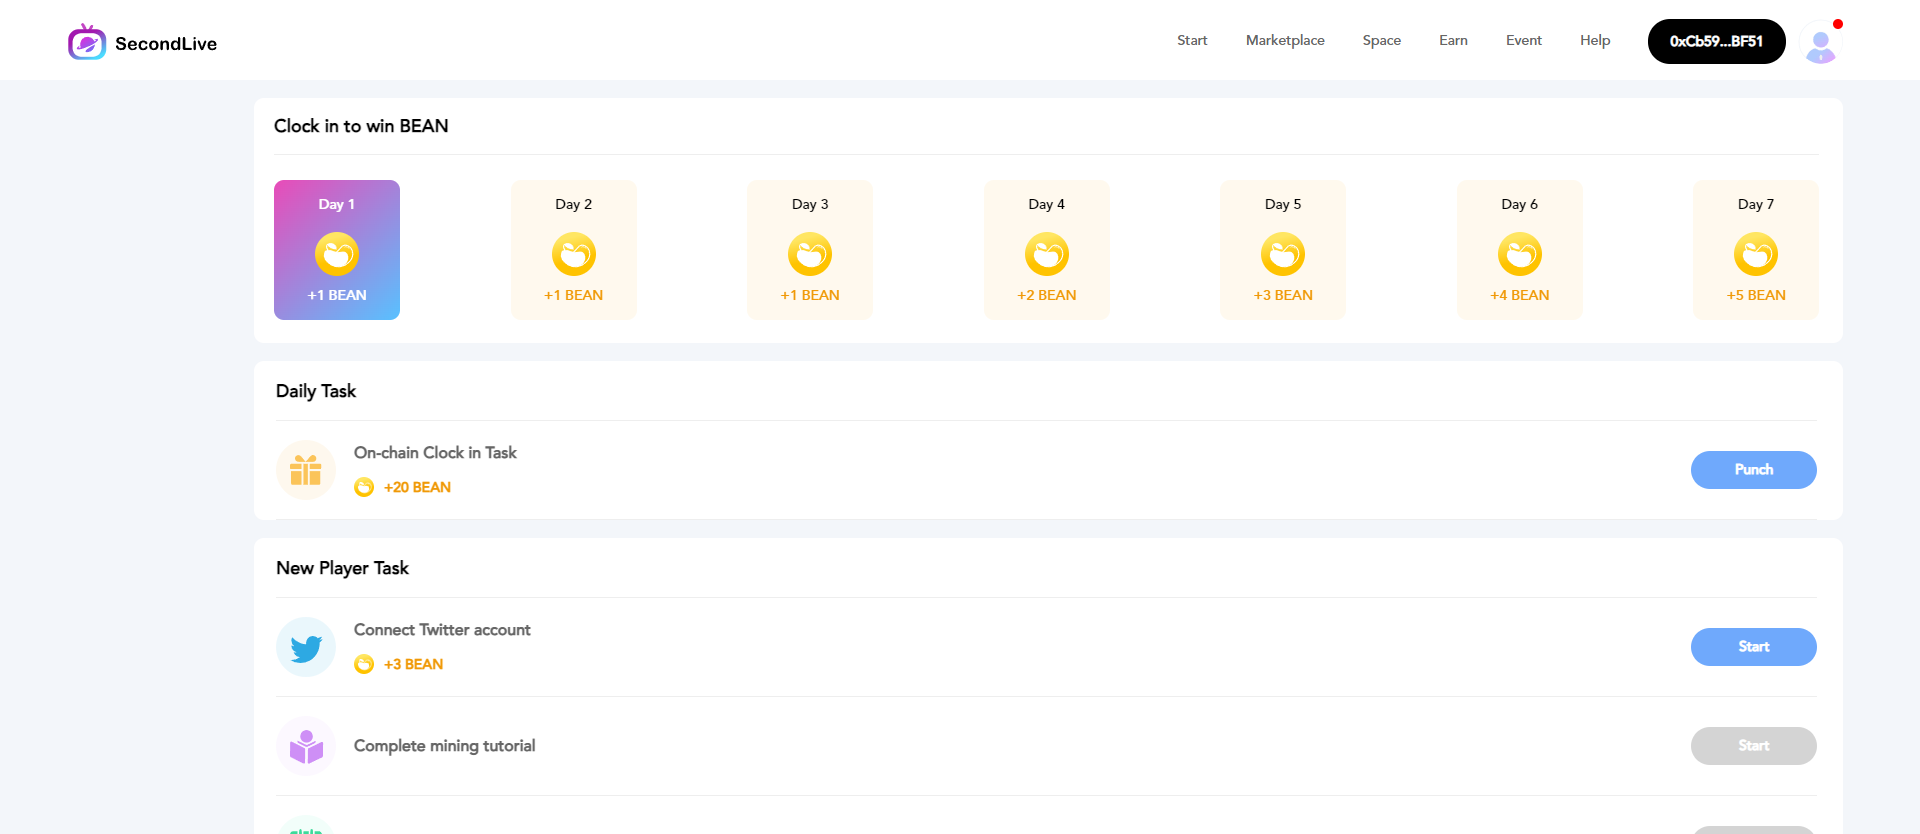
Task: Click Start for Complete mining tutorial
Action: (1754, 746)
